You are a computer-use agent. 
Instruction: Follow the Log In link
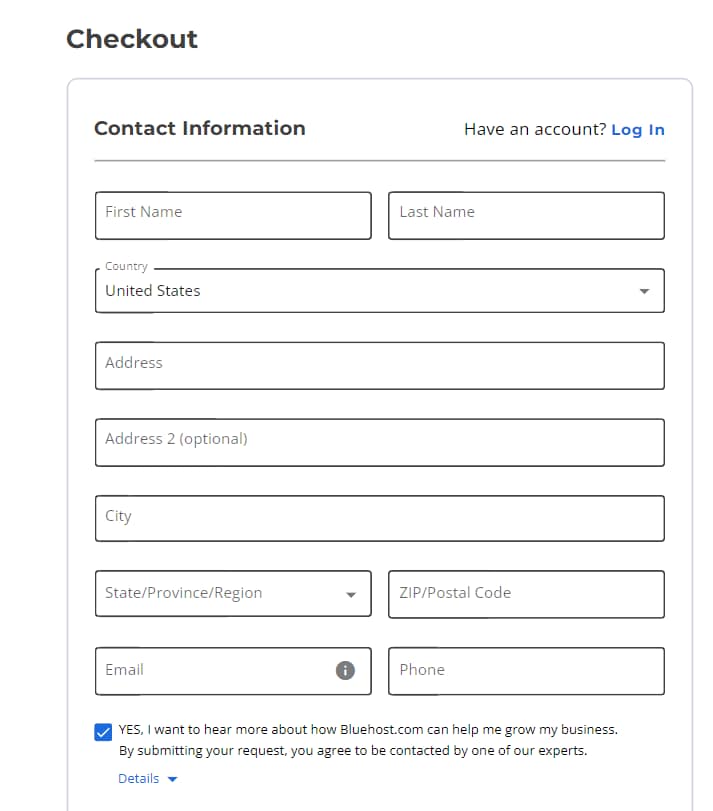pos(637,130)
